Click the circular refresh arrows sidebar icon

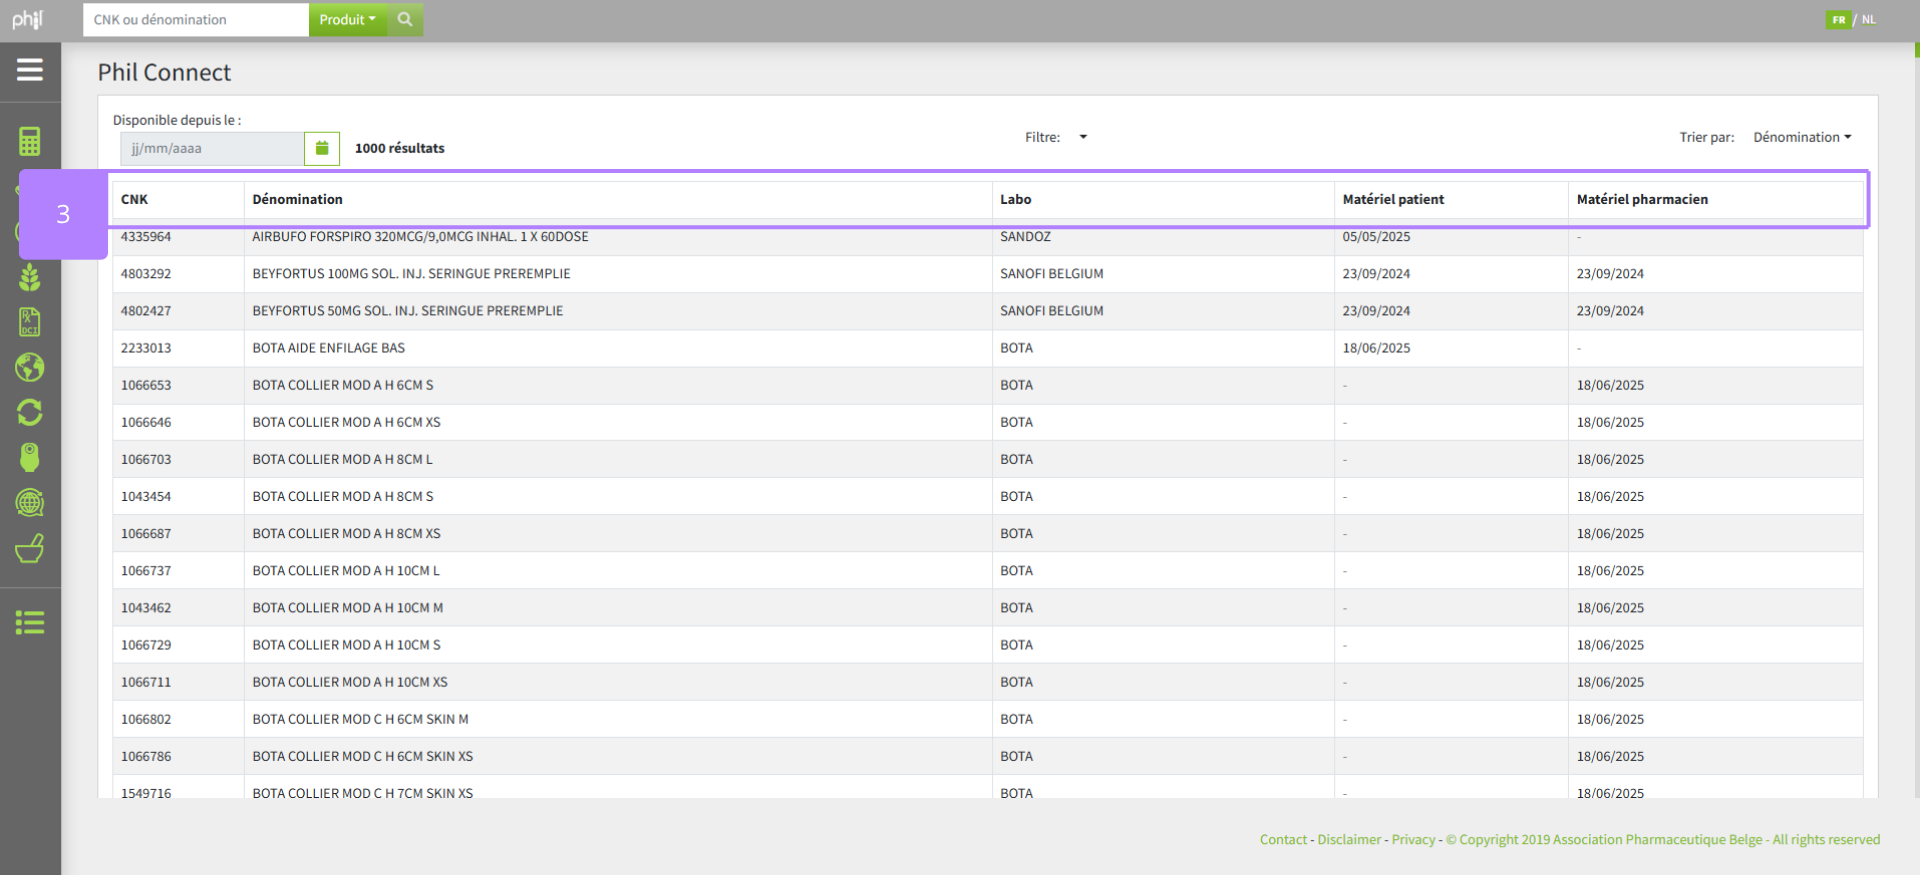coord(30,412)
